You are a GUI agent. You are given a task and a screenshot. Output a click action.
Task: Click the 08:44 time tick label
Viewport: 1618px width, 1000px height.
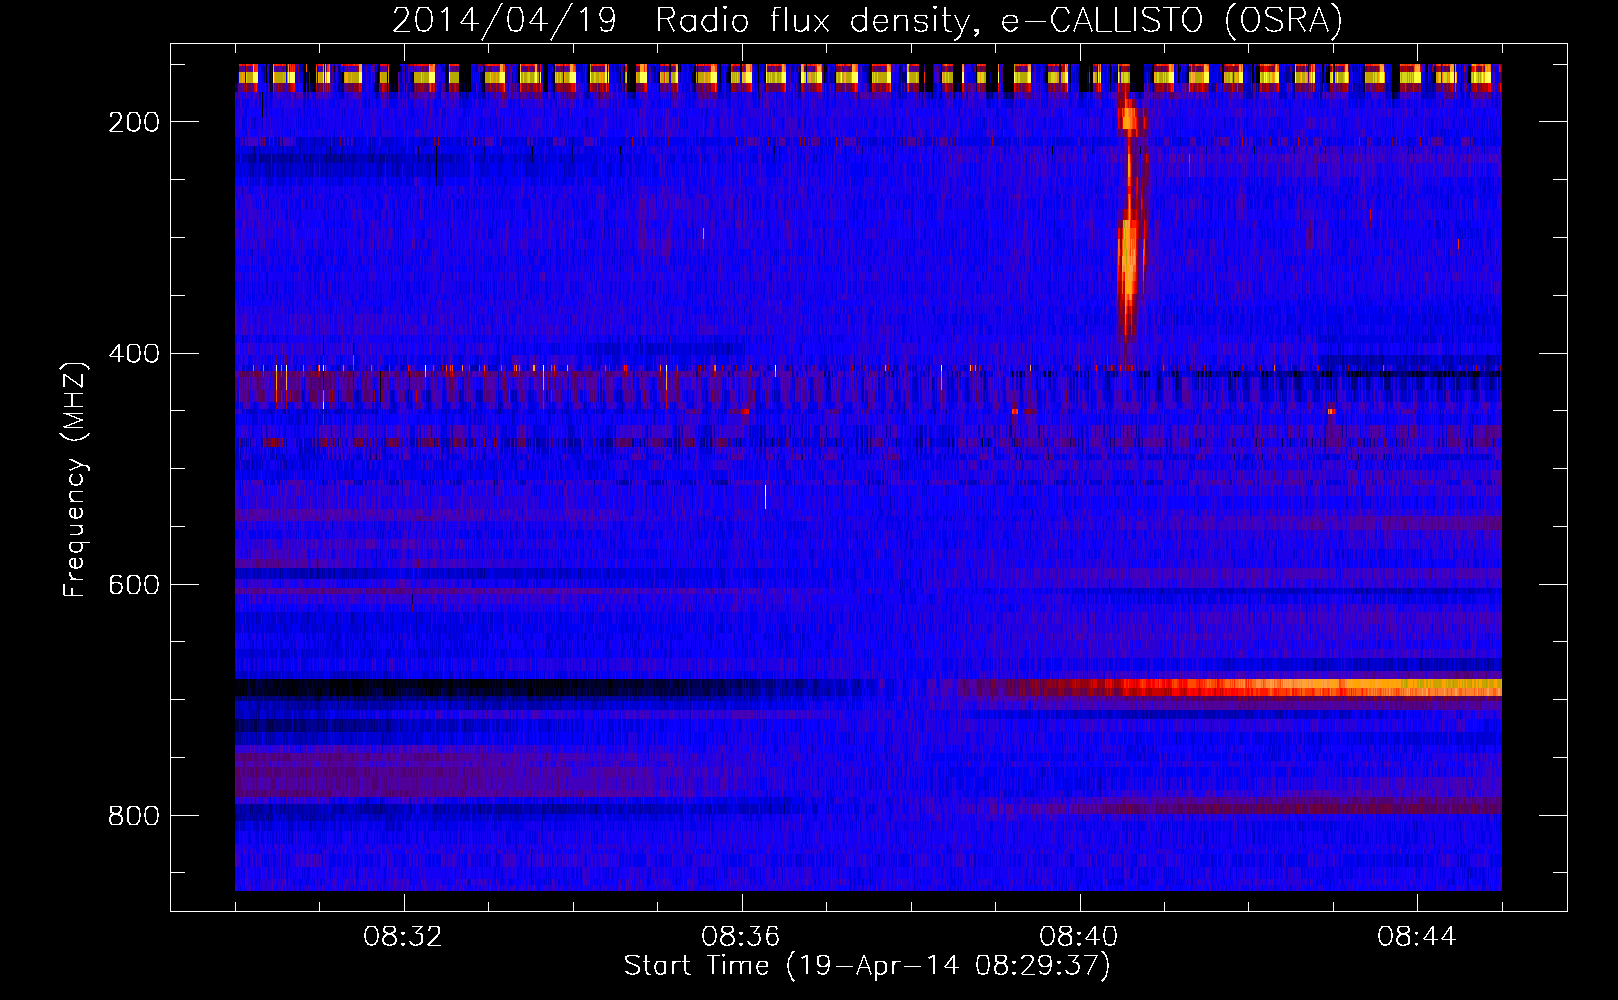[x=1417, y=937]
